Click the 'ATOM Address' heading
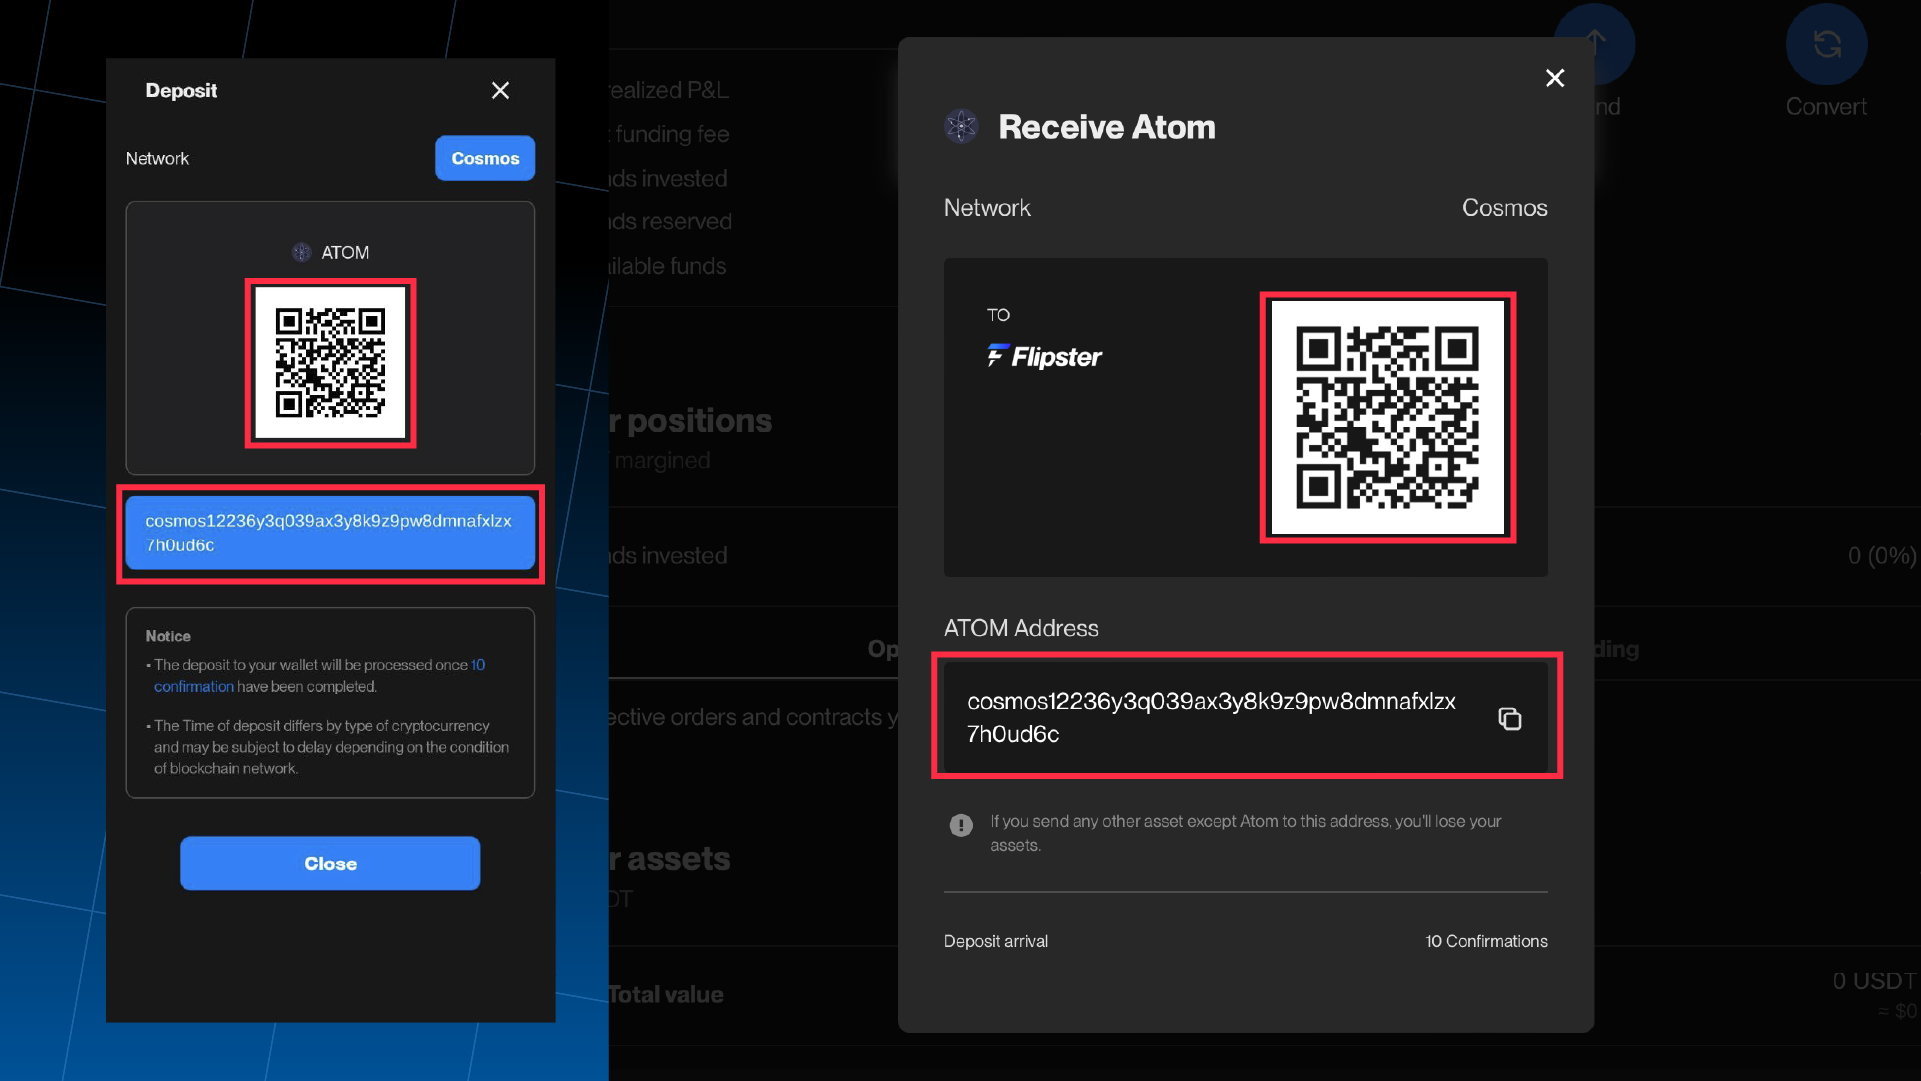The width and height of the screenshot is (1921, 1081). point(1021,628)
